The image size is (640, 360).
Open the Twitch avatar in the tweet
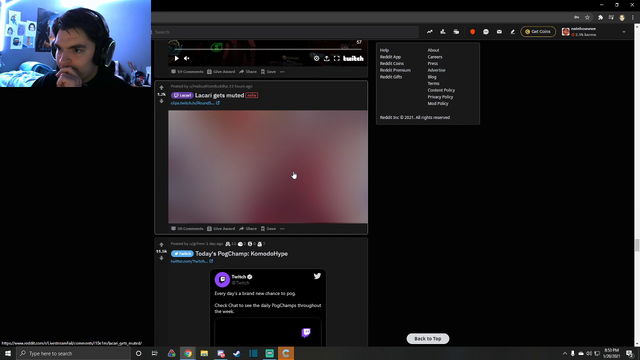tap(222, 280)
